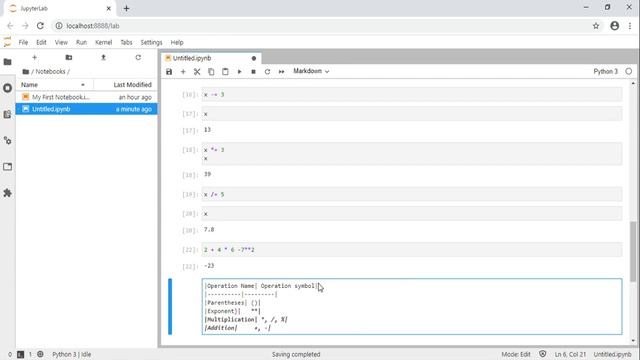Open the Kernel menu
Screen dimensions: 640x360
(103, 42)
